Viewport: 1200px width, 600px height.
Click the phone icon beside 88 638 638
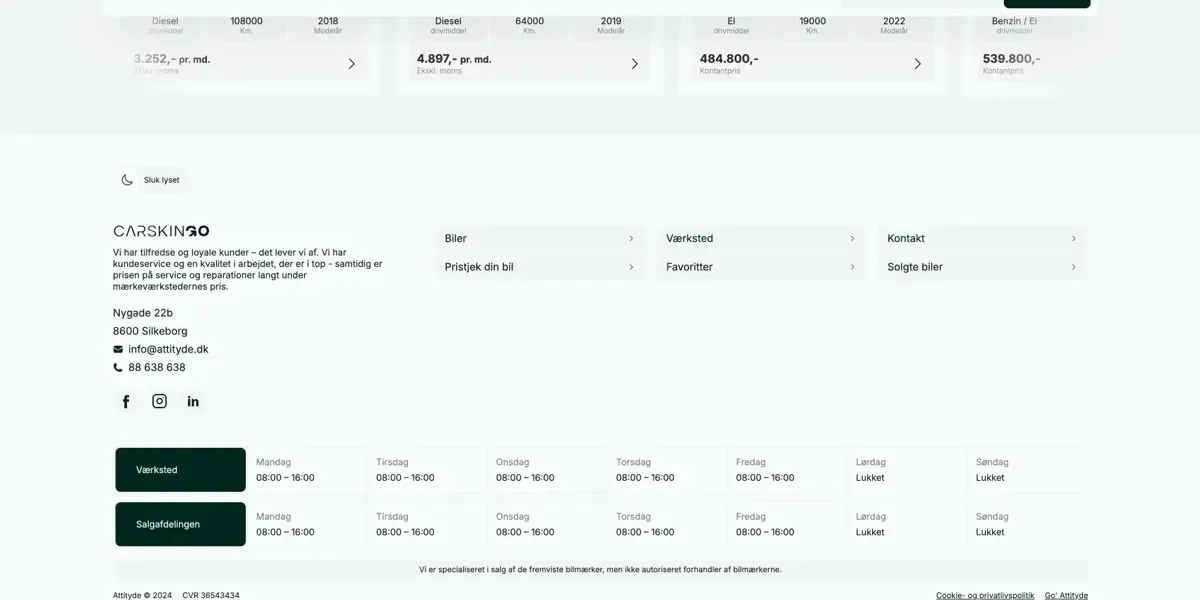[x=118, y=368]
